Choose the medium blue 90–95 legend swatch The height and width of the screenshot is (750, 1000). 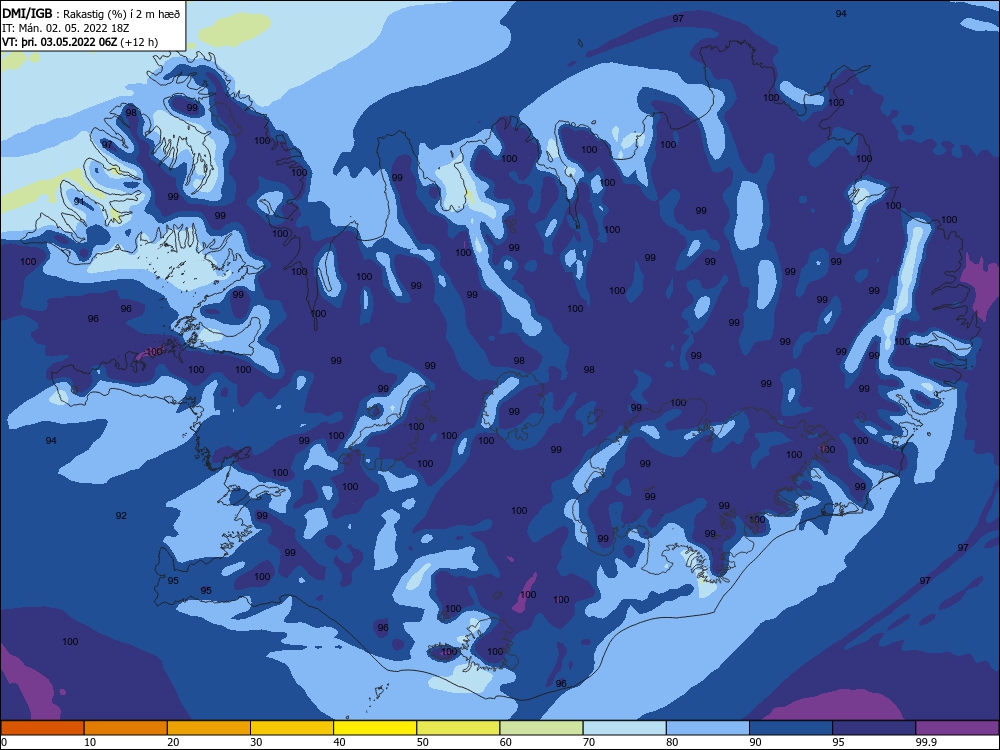pos(791,728)
